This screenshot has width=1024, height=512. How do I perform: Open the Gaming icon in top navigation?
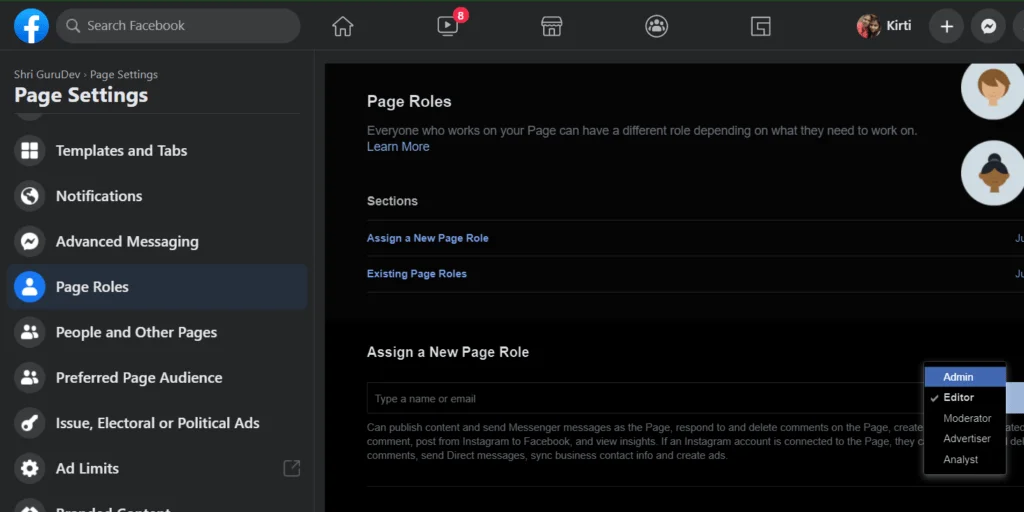[760, 27]
